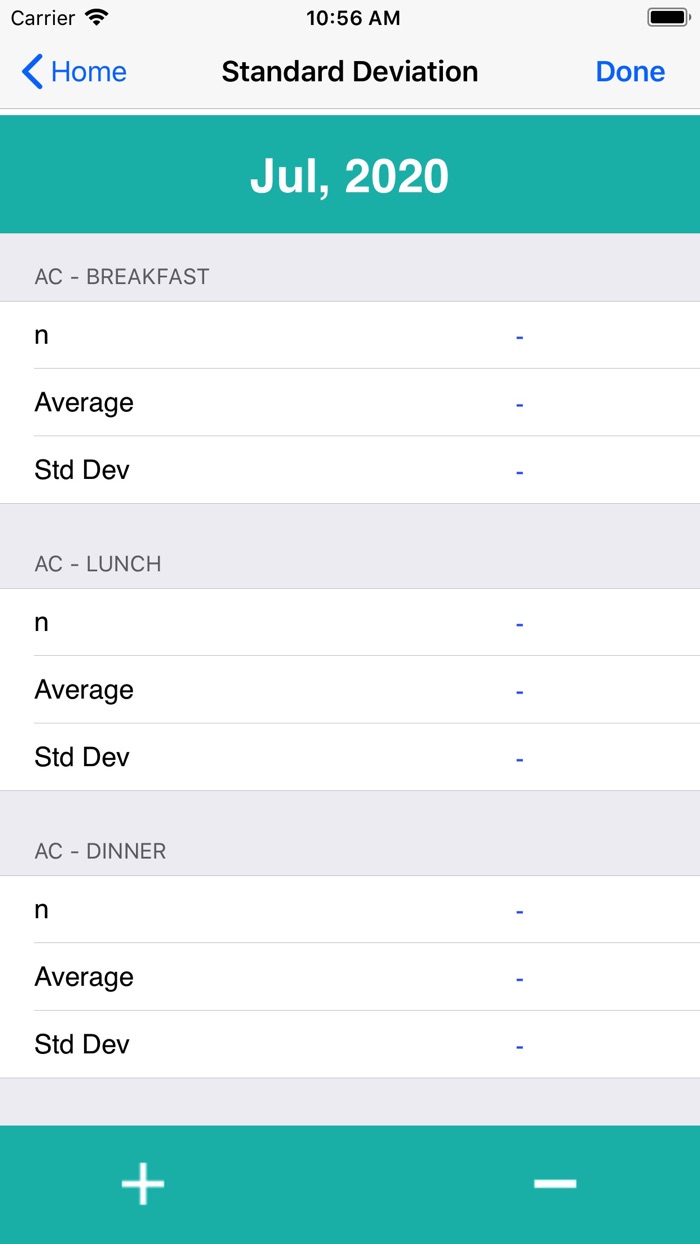Select the n row under AC - Breakfast
Image resolution: width=700 pixels, height=1244 pixels.
click(x=350, y=336)
